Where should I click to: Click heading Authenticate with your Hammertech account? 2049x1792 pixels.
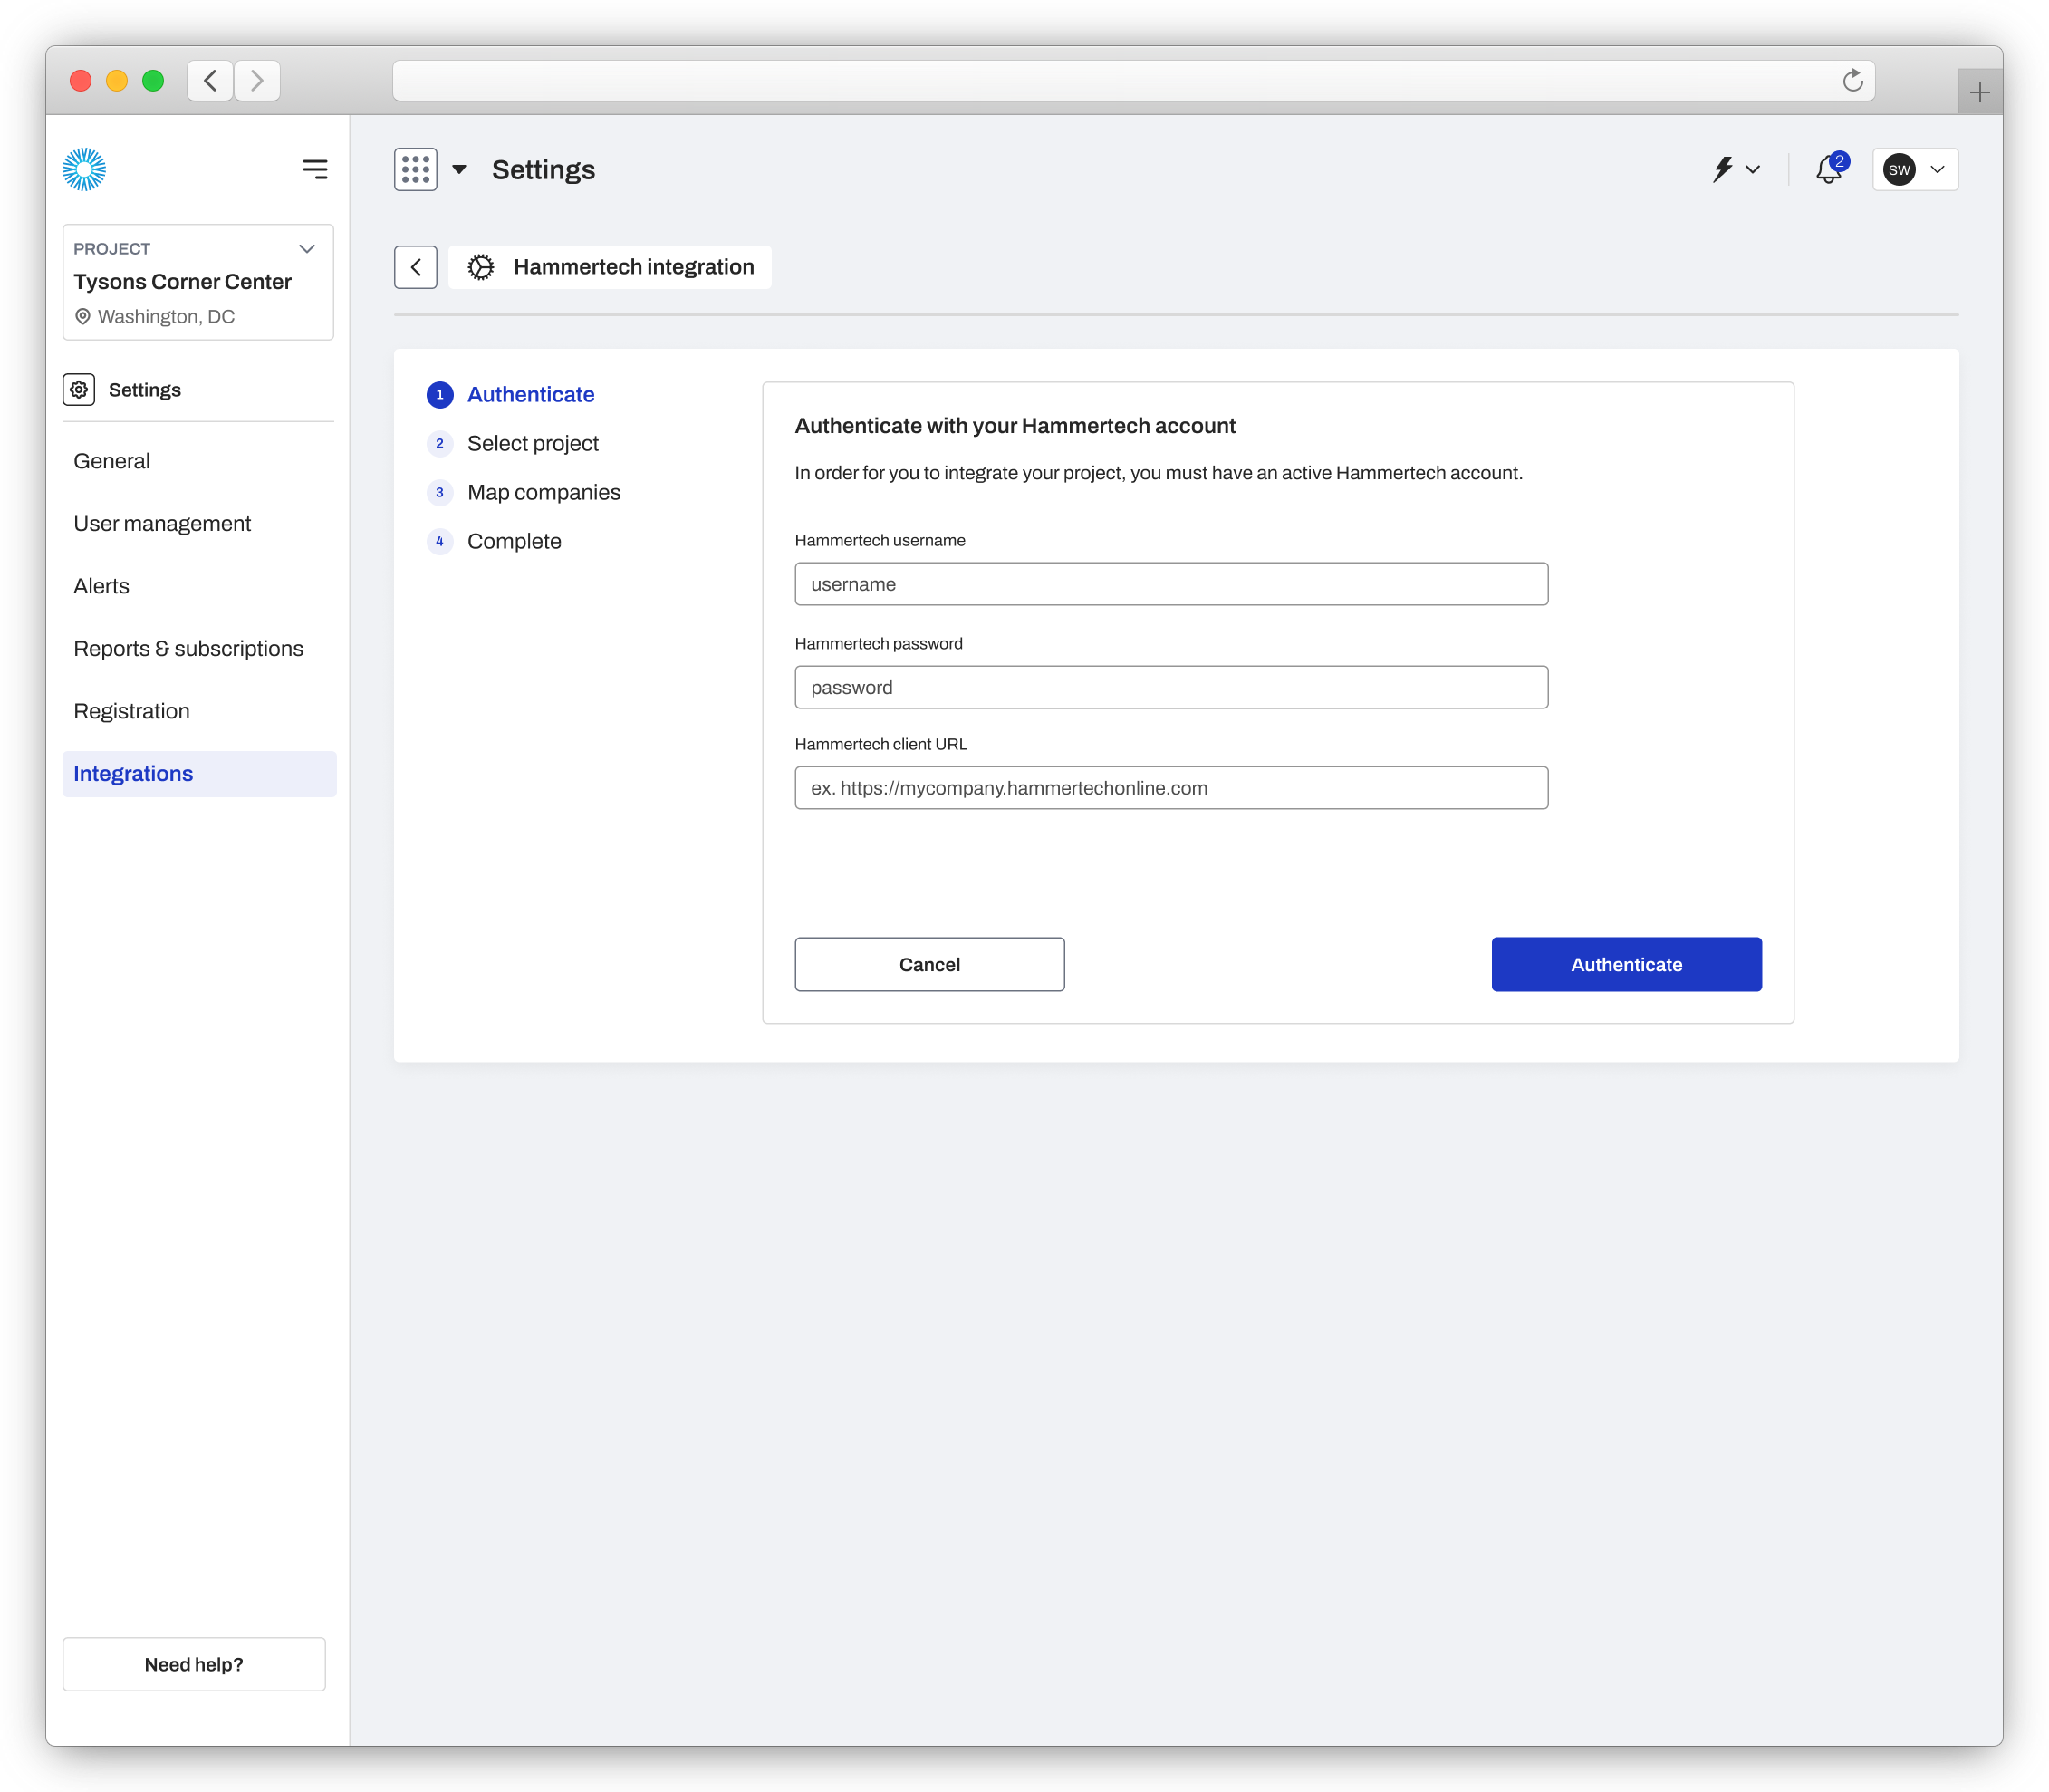(x=1015, y=426)
